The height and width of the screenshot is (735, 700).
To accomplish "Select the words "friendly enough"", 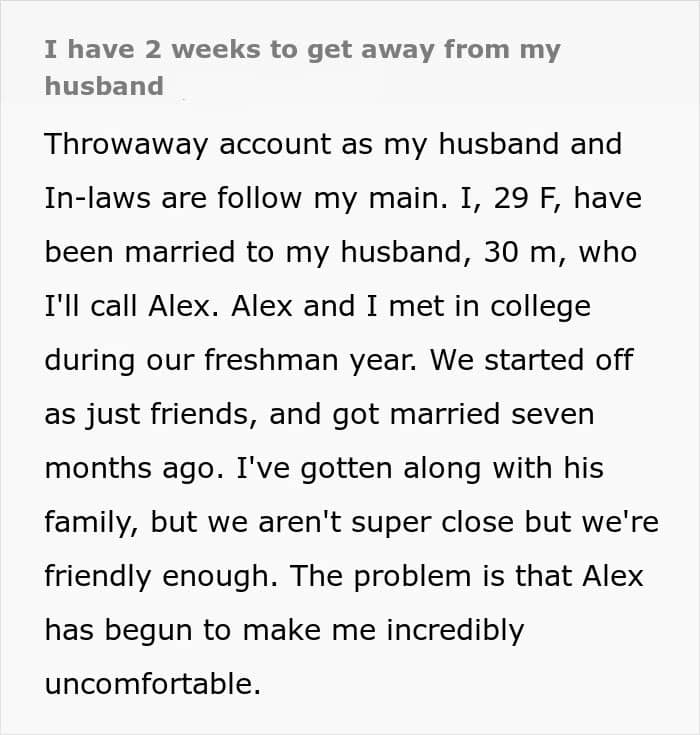I will coord(161,577).
